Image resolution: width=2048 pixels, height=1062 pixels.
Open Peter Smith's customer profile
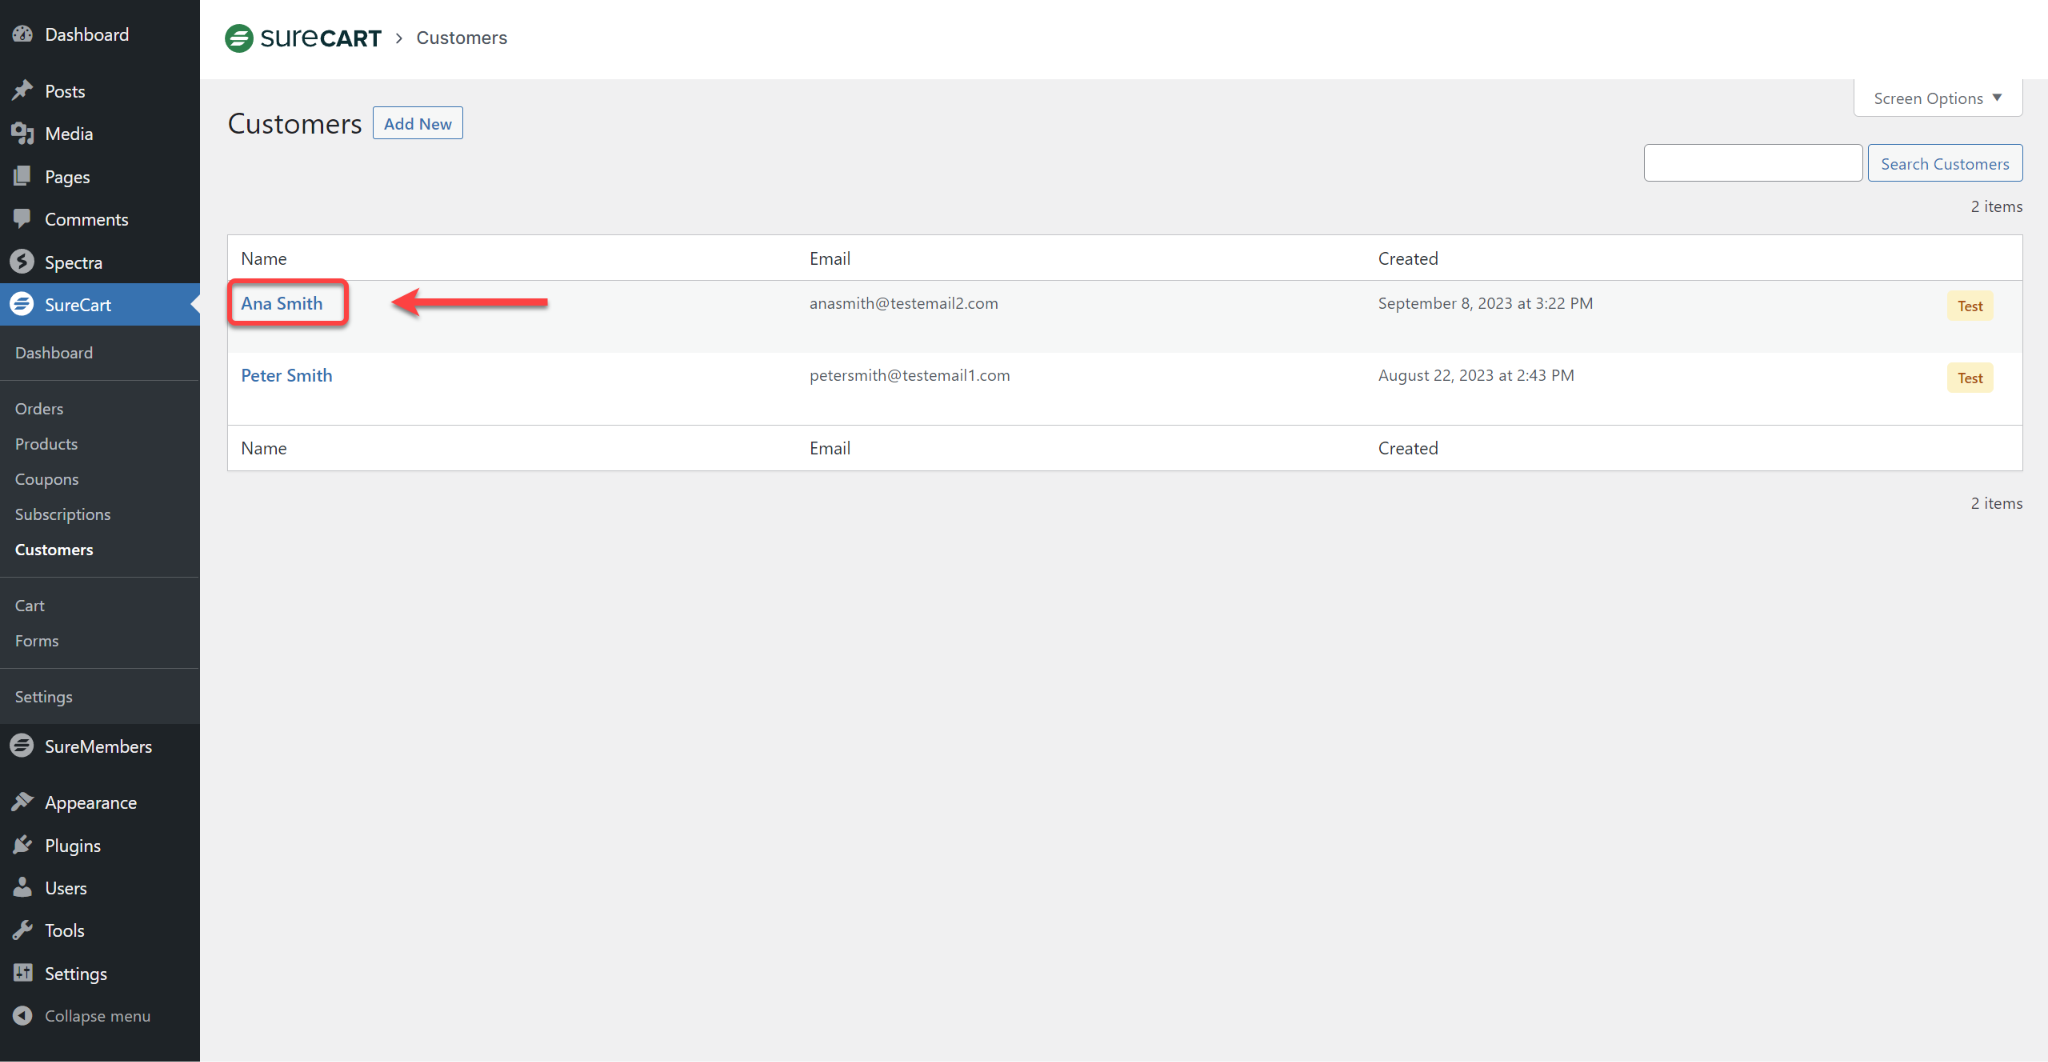(286, 375)
